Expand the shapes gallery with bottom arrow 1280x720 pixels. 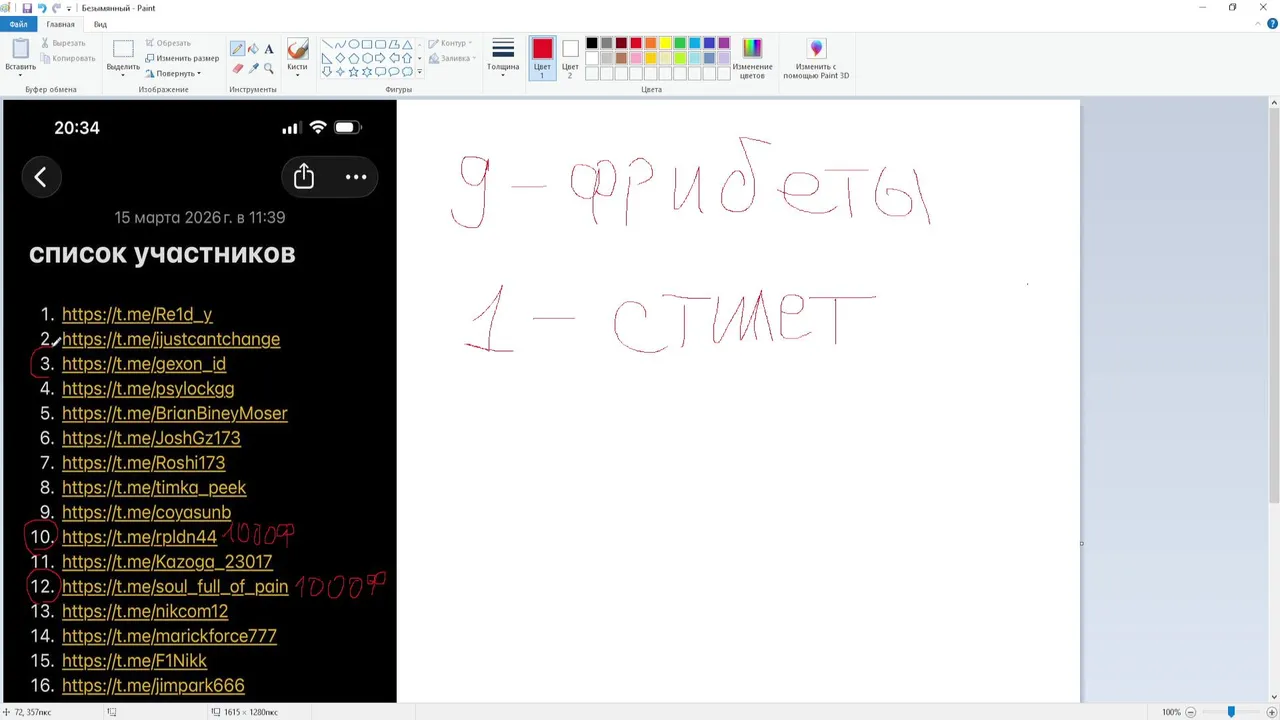point(419,72)
